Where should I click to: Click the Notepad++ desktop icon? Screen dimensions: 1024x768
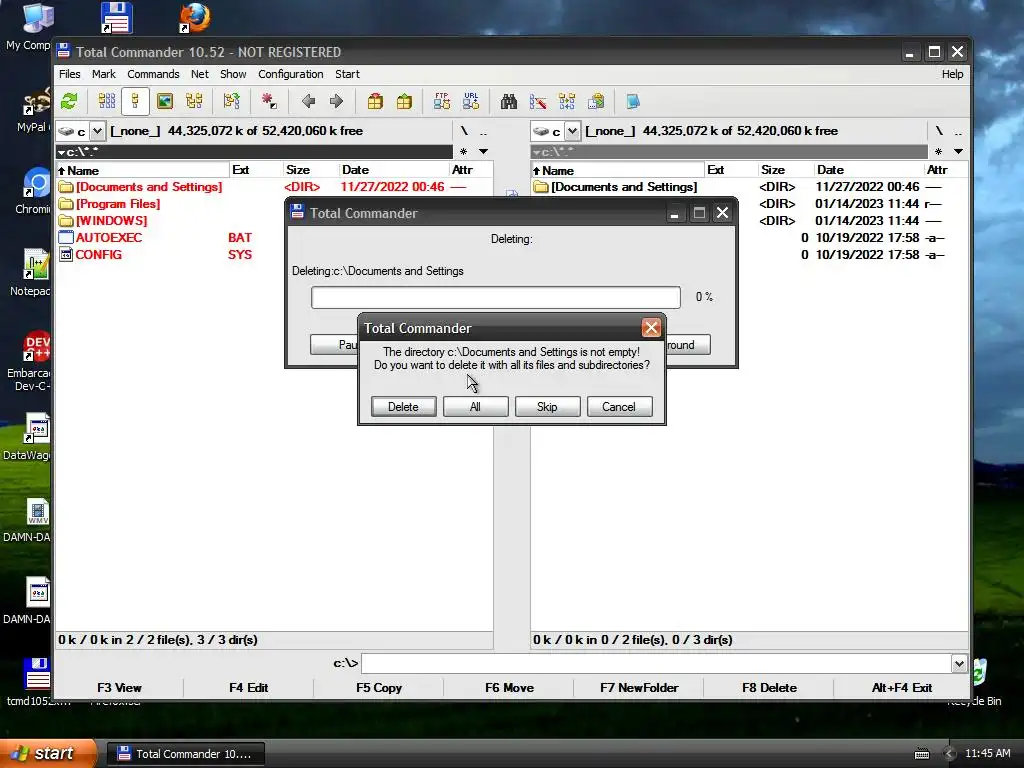point(33,272)
